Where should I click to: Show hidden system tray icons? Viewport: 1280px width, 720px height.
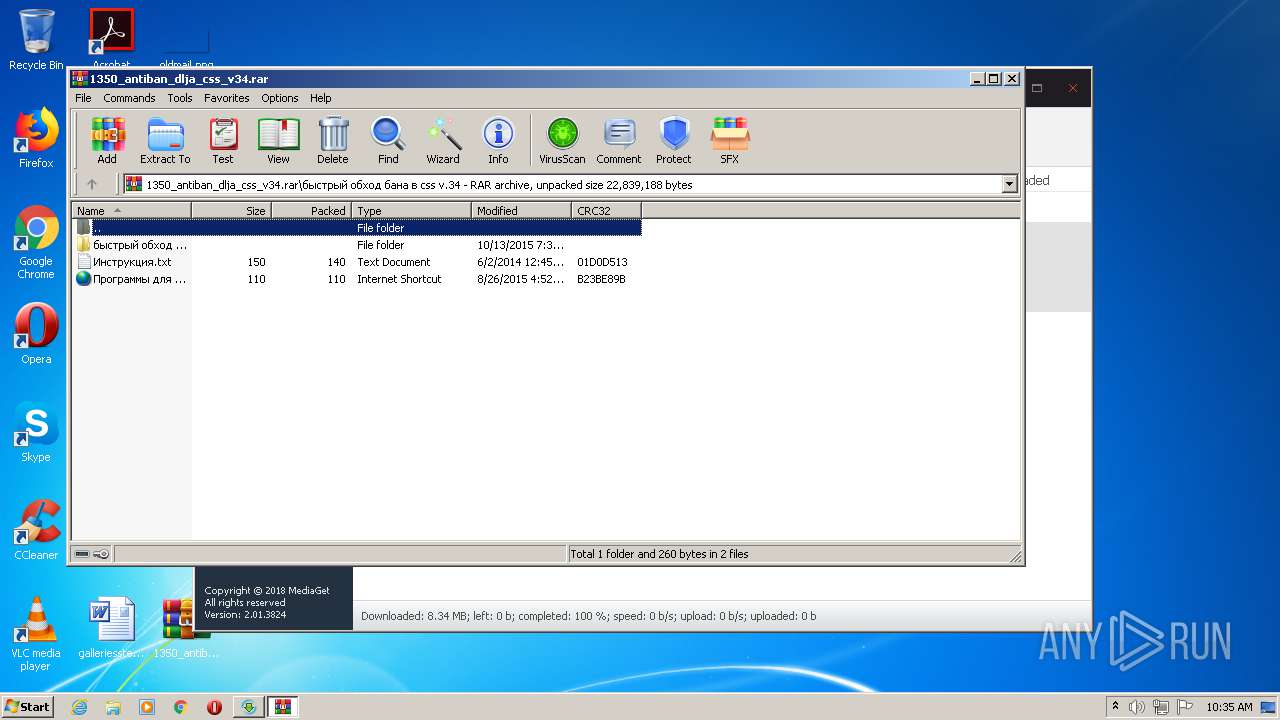[1115, 707]
